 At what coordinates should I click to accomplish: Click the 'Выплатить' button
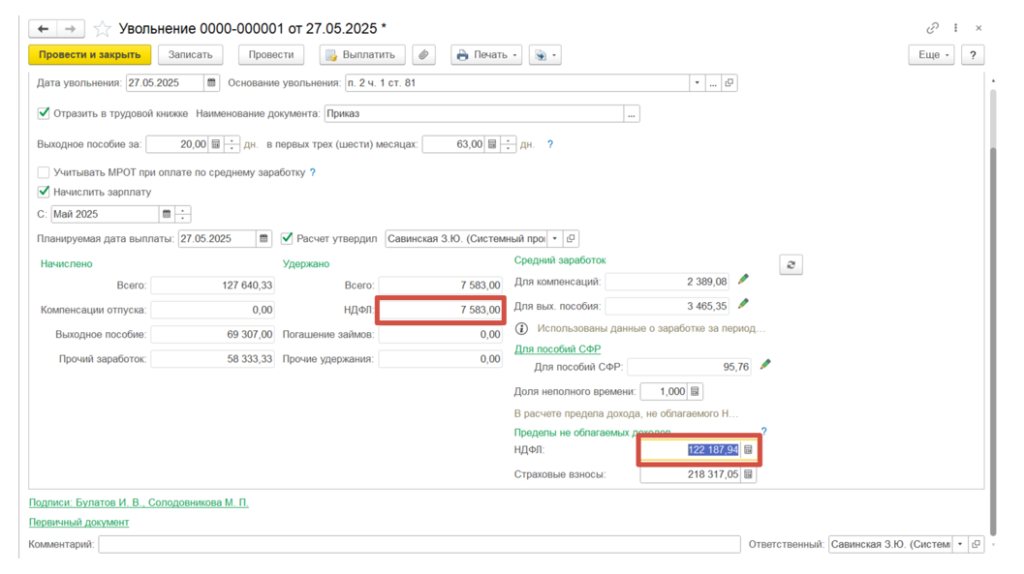pos(362,55)
